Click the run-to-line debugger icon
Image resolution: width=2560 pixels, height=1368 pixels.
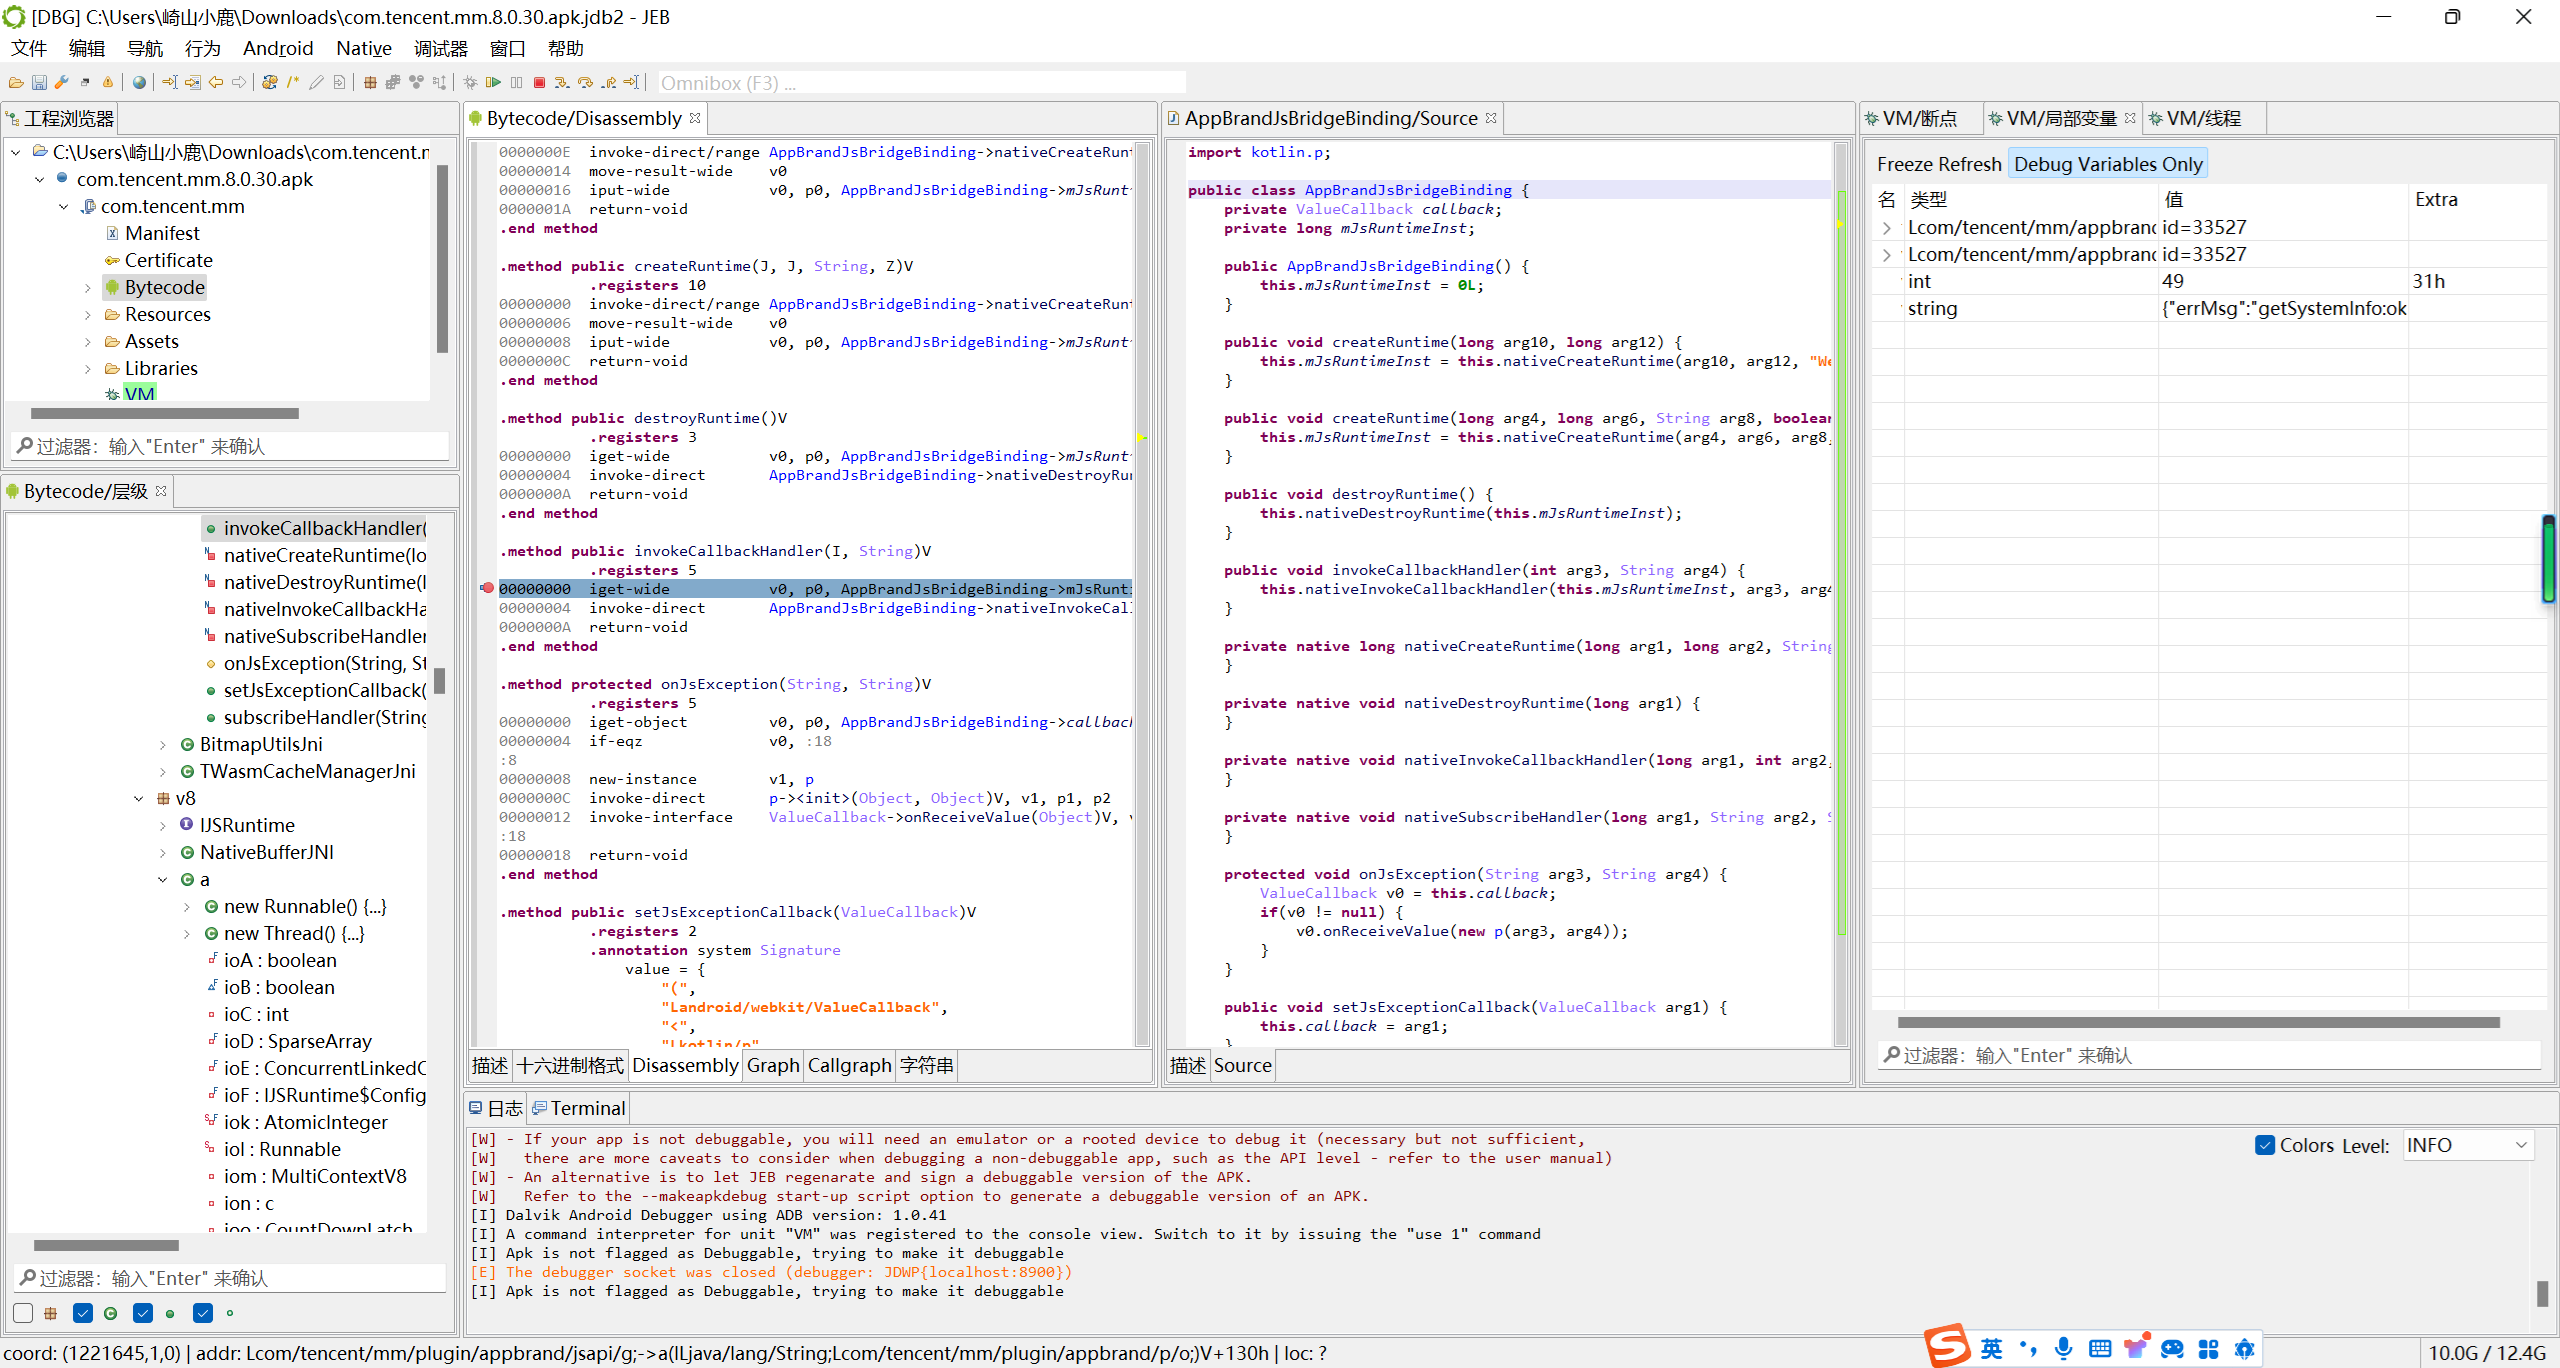(631, 82)
